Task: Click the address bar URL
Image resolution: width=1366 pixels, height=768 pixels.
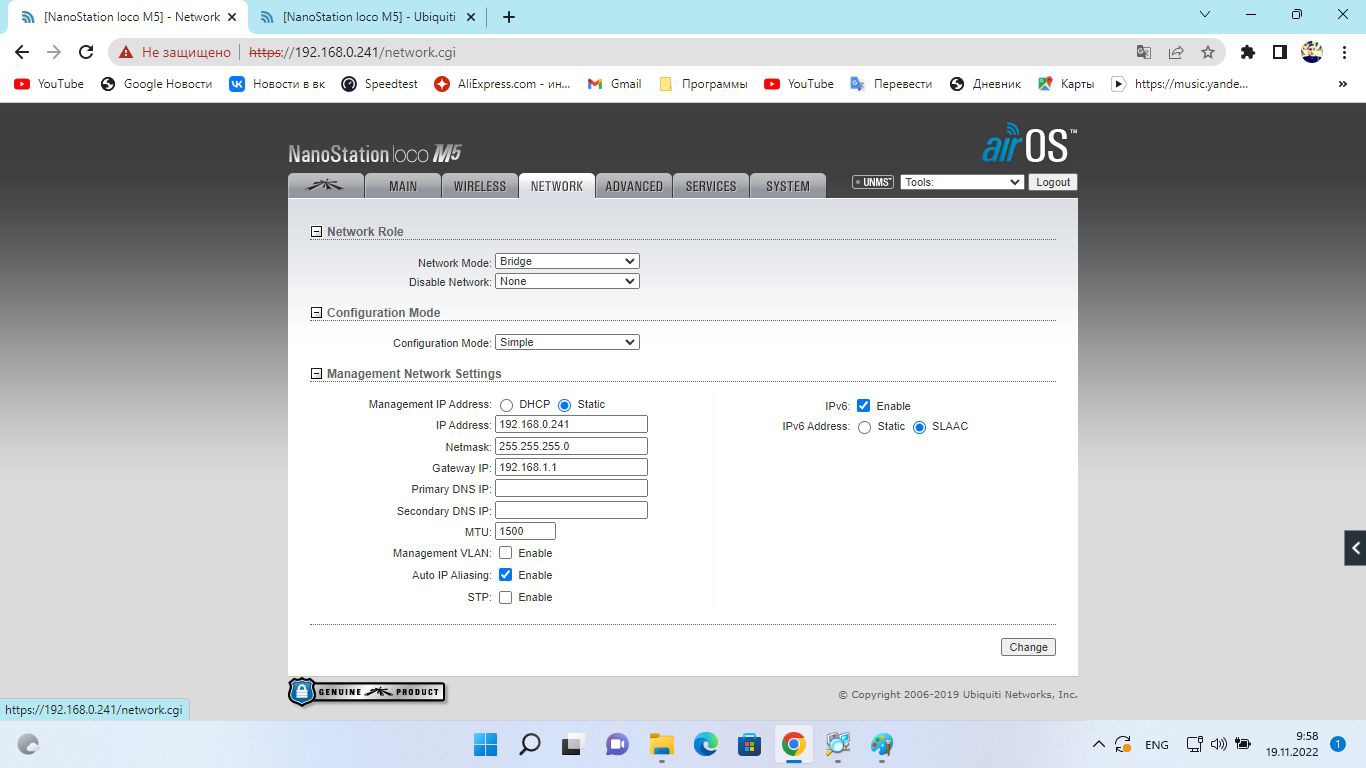Action: click(352, 52)
